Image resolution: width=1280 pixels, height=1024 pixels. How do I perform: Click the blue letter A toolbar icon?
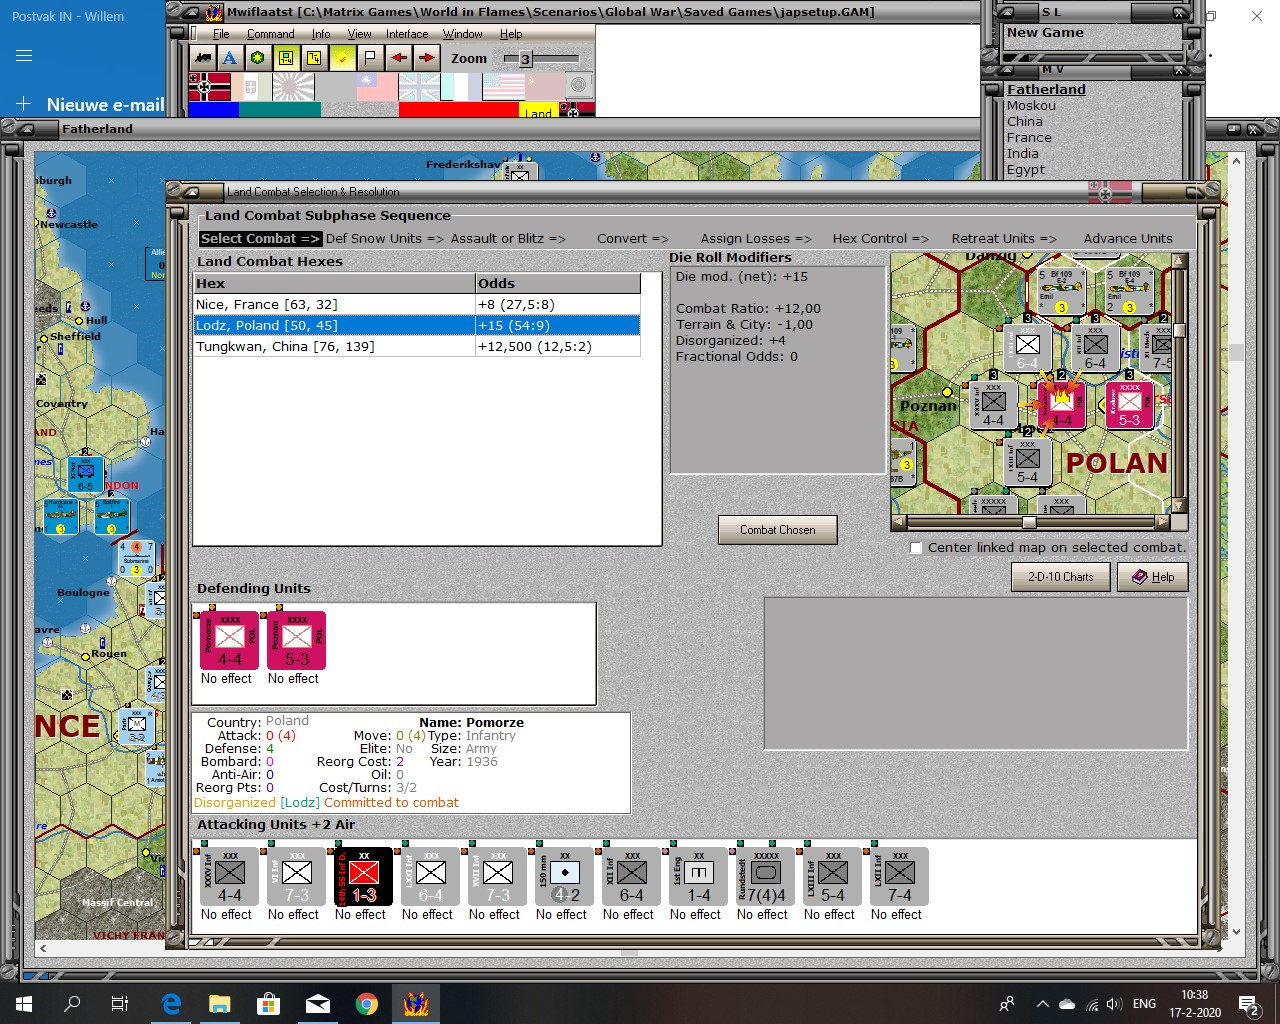point(230,58)
